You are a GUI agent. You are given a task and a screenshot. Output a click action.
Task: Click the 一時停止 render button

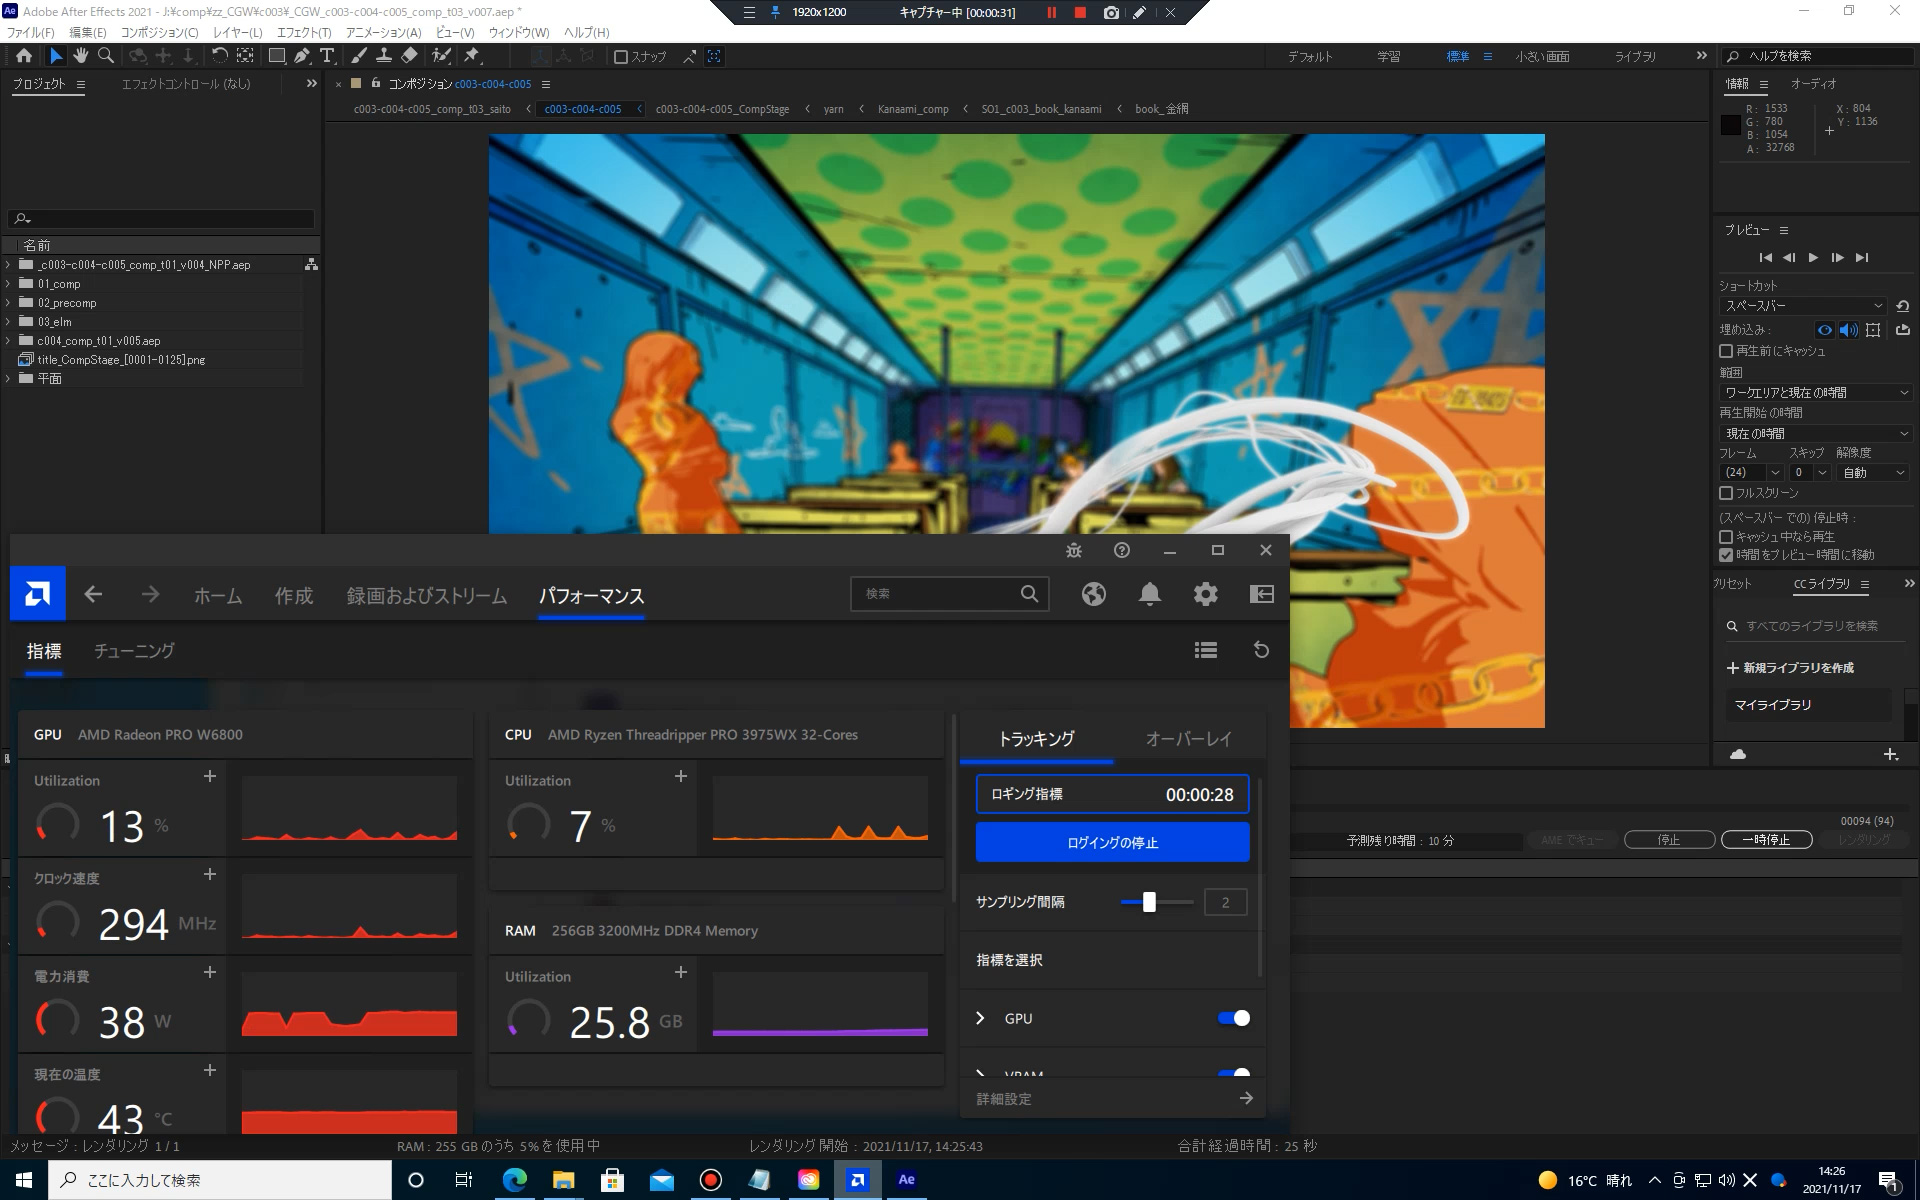tap(1766, 840)
